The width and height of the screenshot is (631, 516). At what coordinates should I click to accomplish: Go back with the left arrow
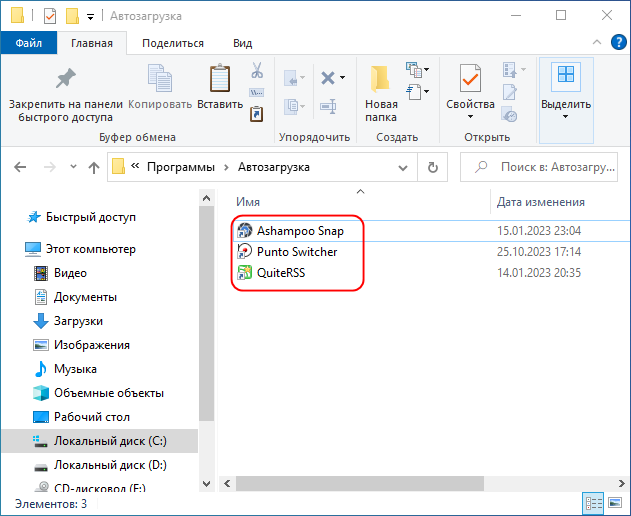(20, 167)
